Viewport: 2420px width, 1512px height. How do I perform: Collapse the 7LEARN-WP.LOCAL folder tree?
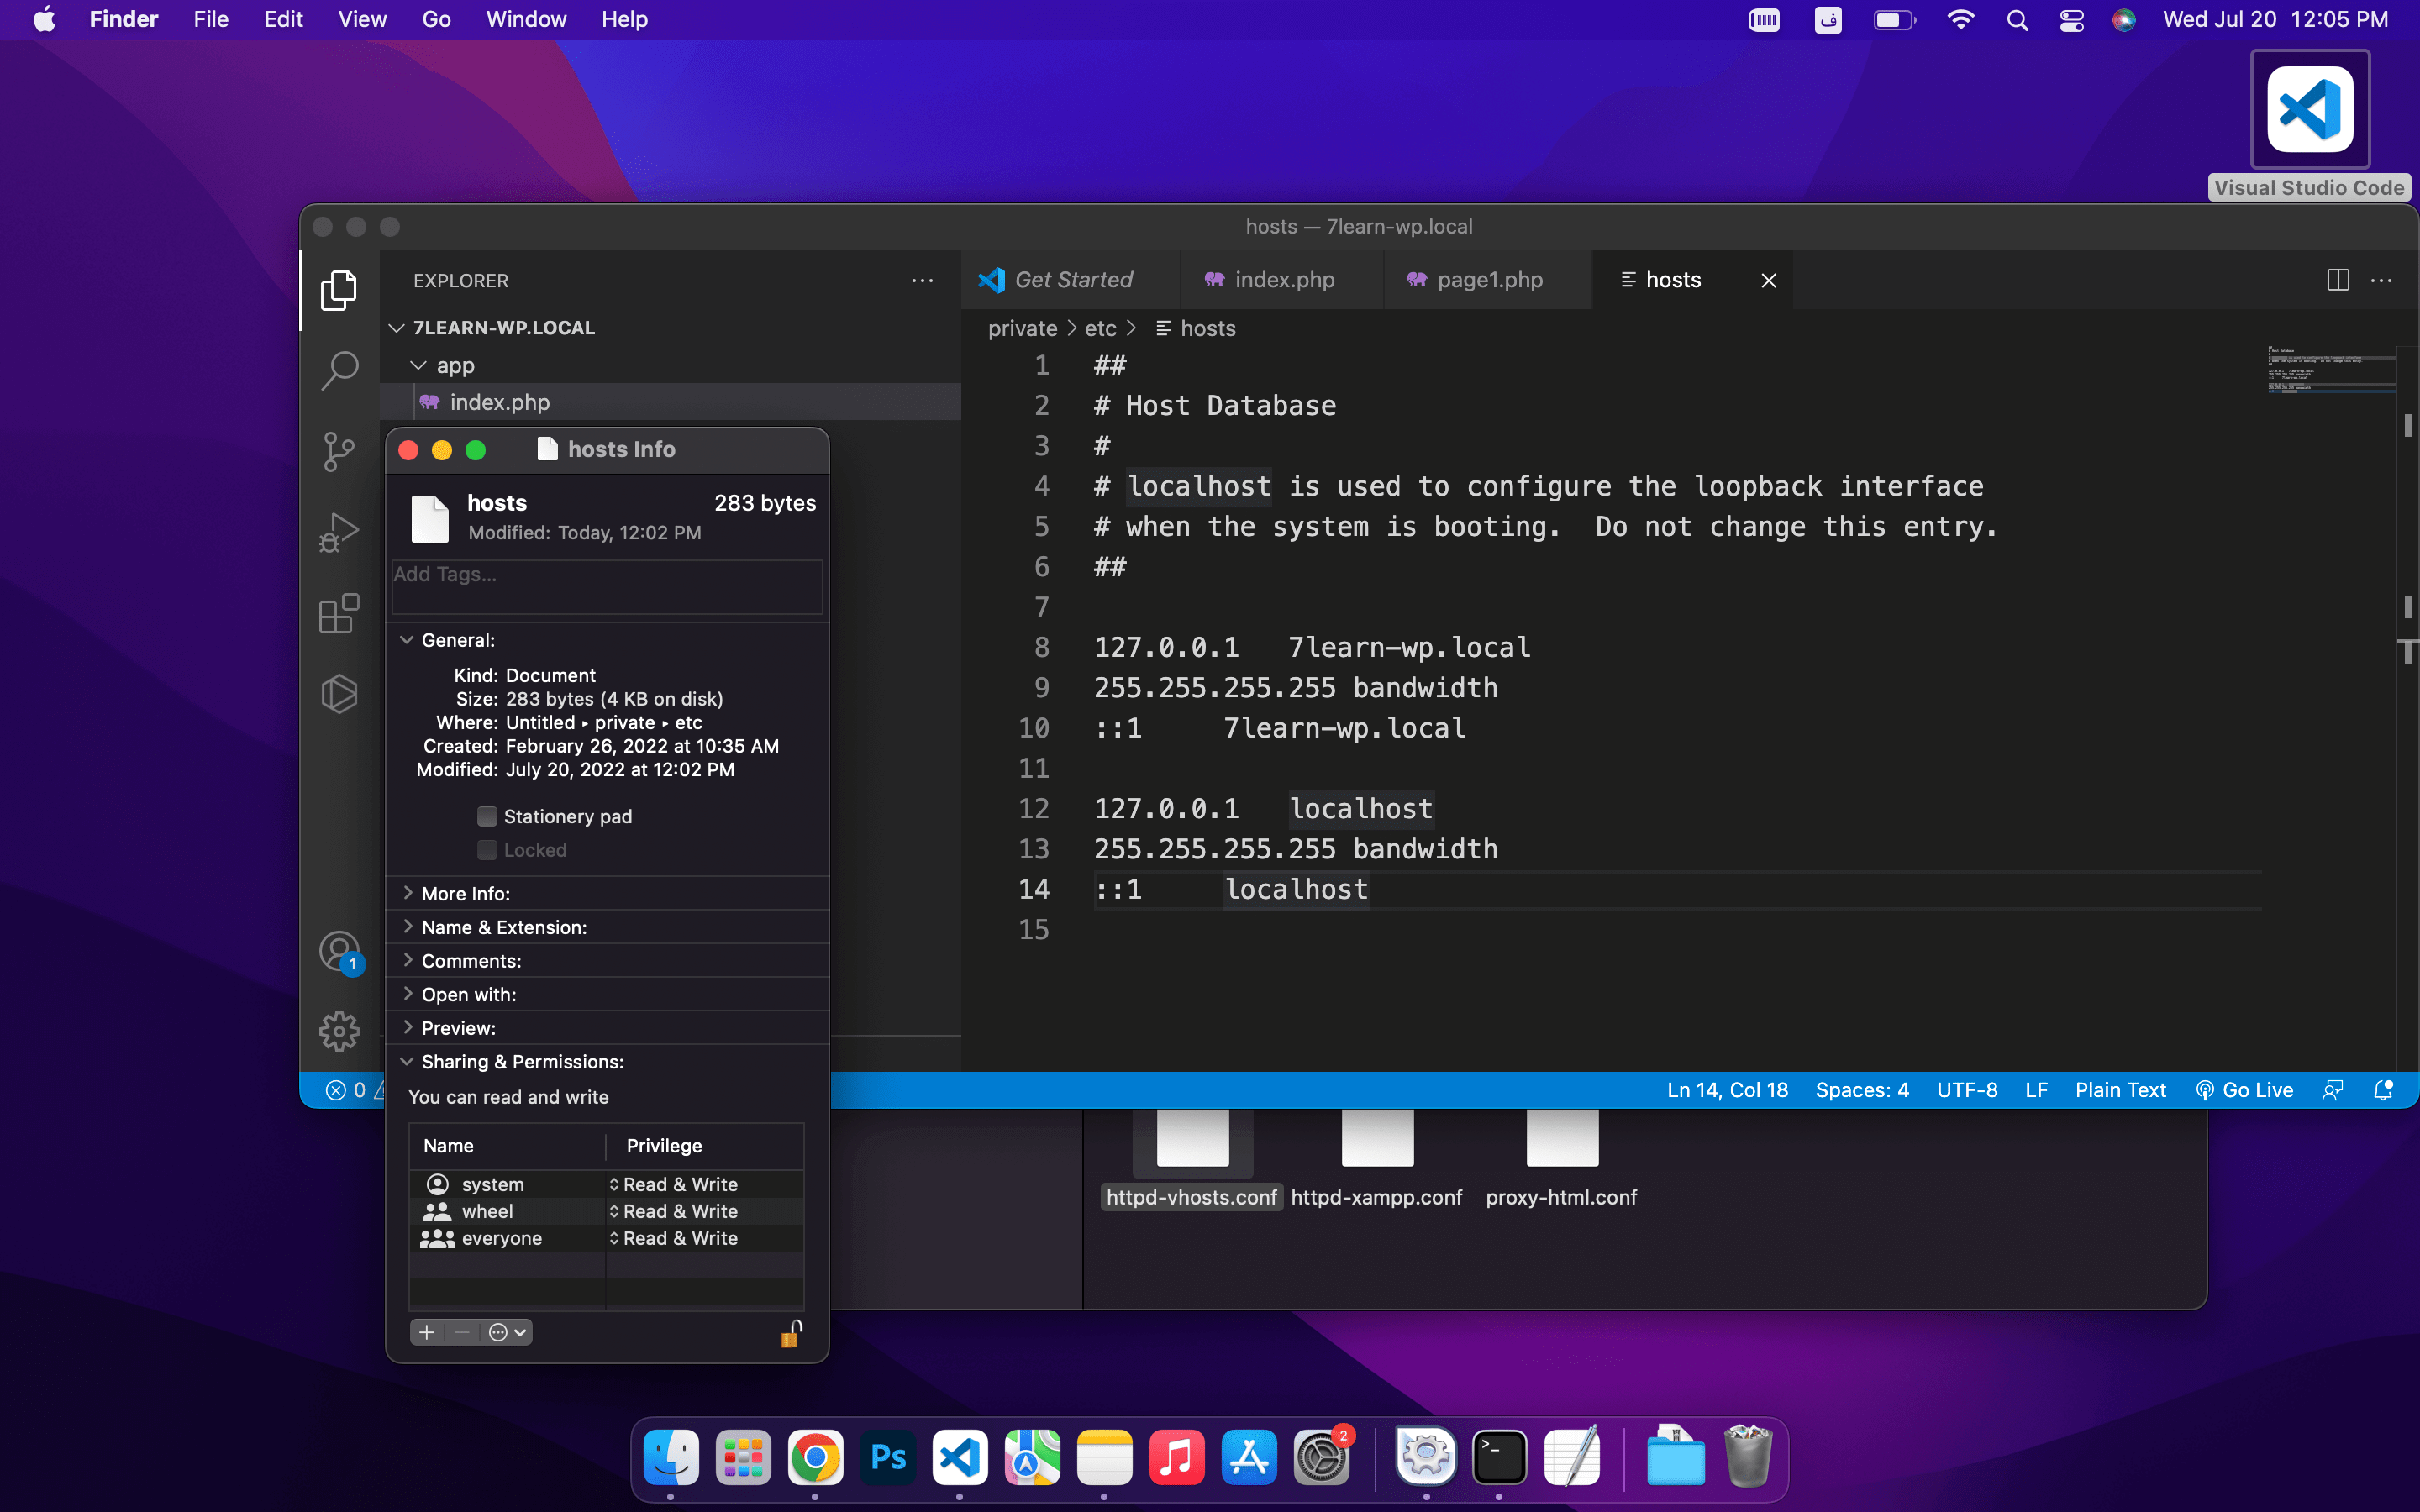(397, 328)
